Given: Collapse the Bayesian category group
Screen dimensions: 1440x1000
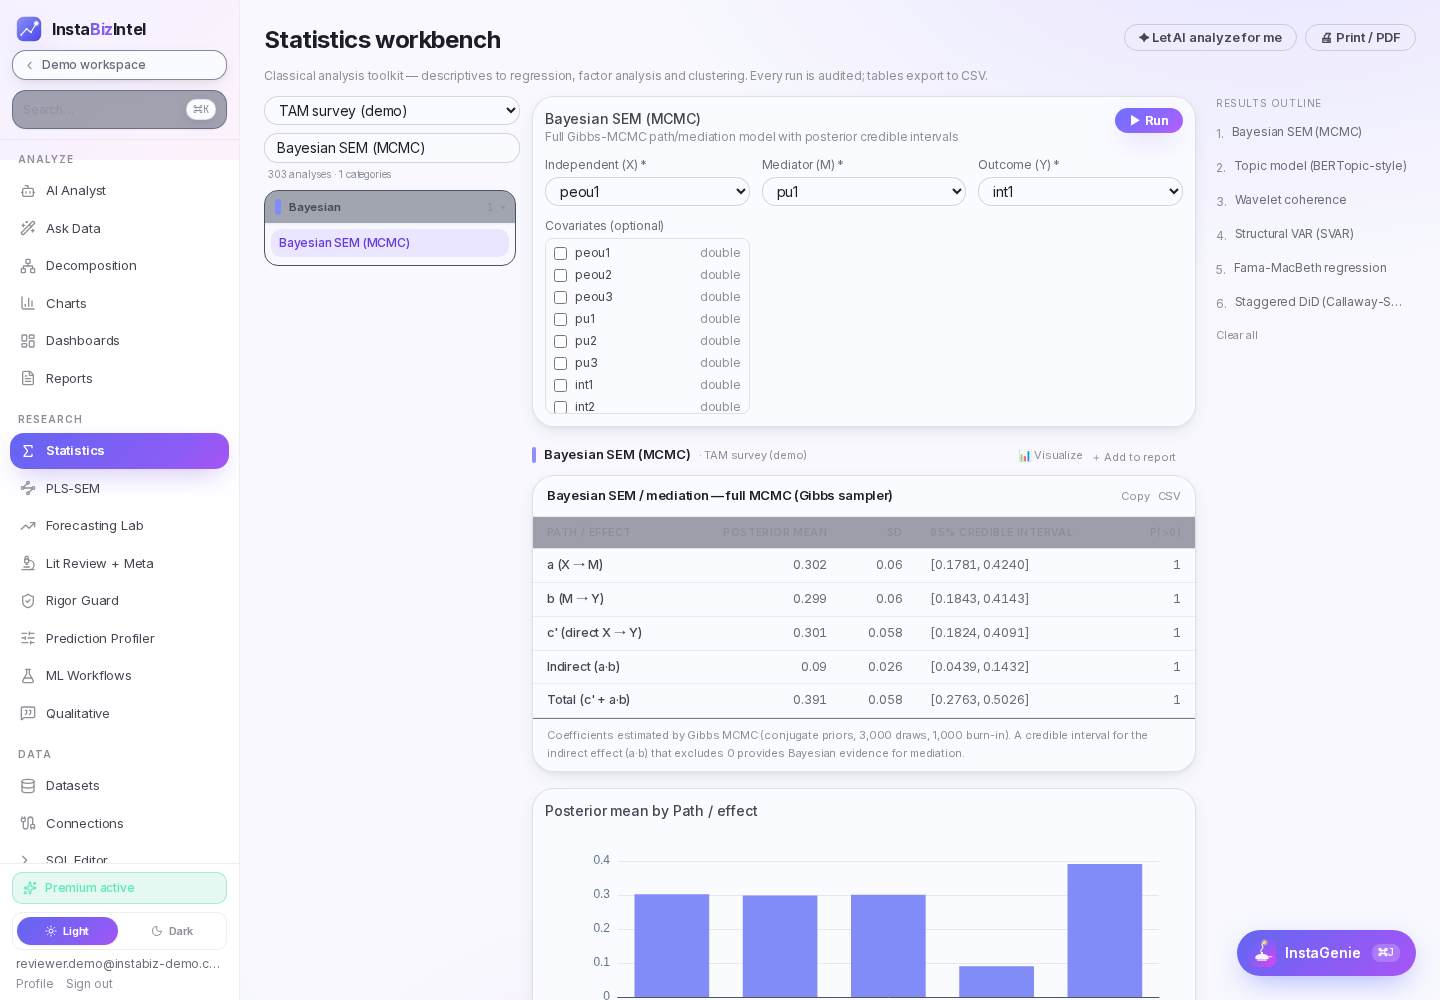Looking at the screenshot, I should tap(390, 207).
